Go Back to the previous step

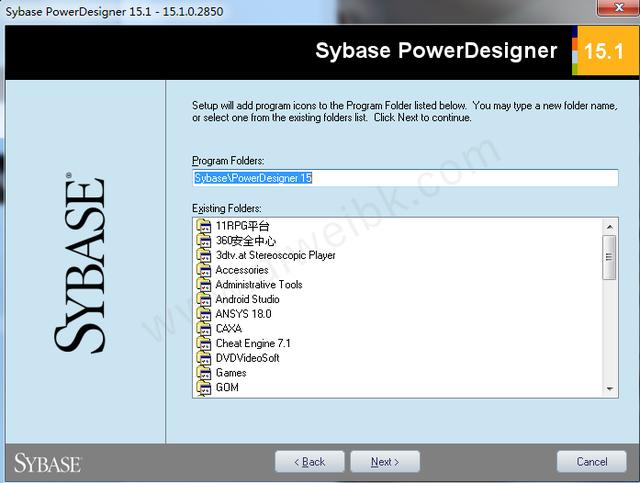[x=309, y=462]
